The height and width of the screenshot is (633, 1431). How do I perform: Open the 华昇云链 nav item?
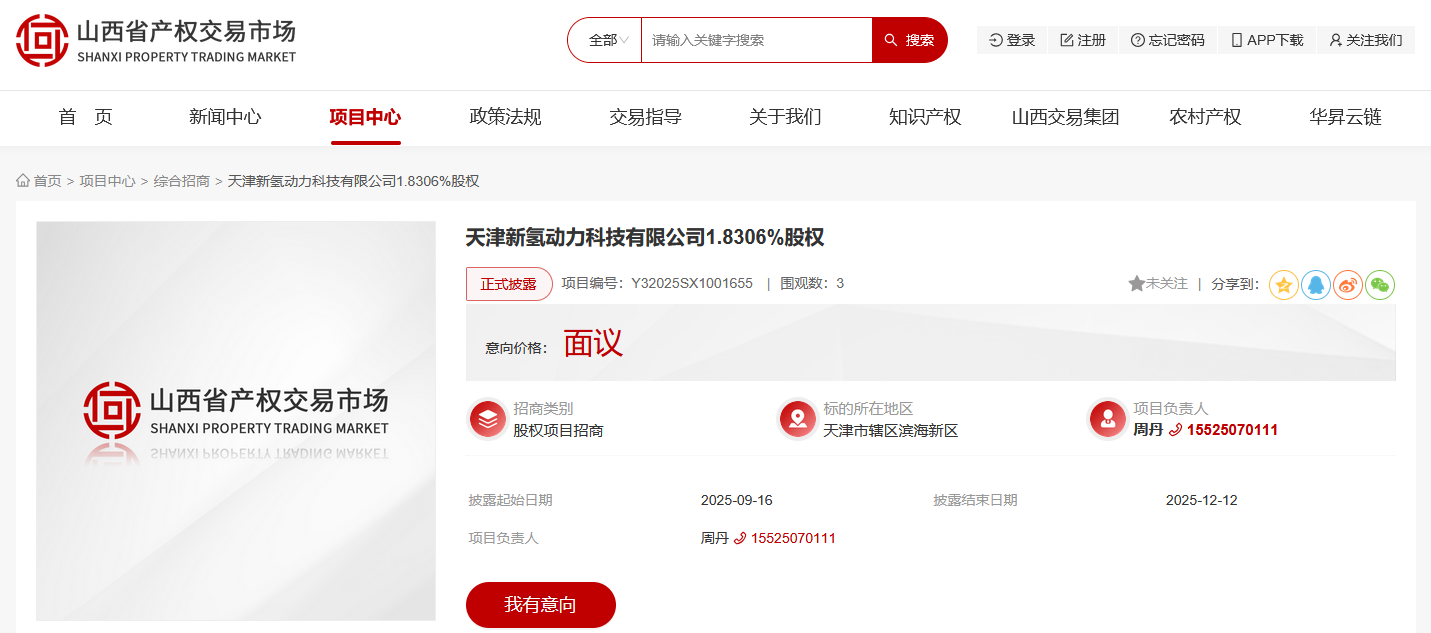[1345, 117]
